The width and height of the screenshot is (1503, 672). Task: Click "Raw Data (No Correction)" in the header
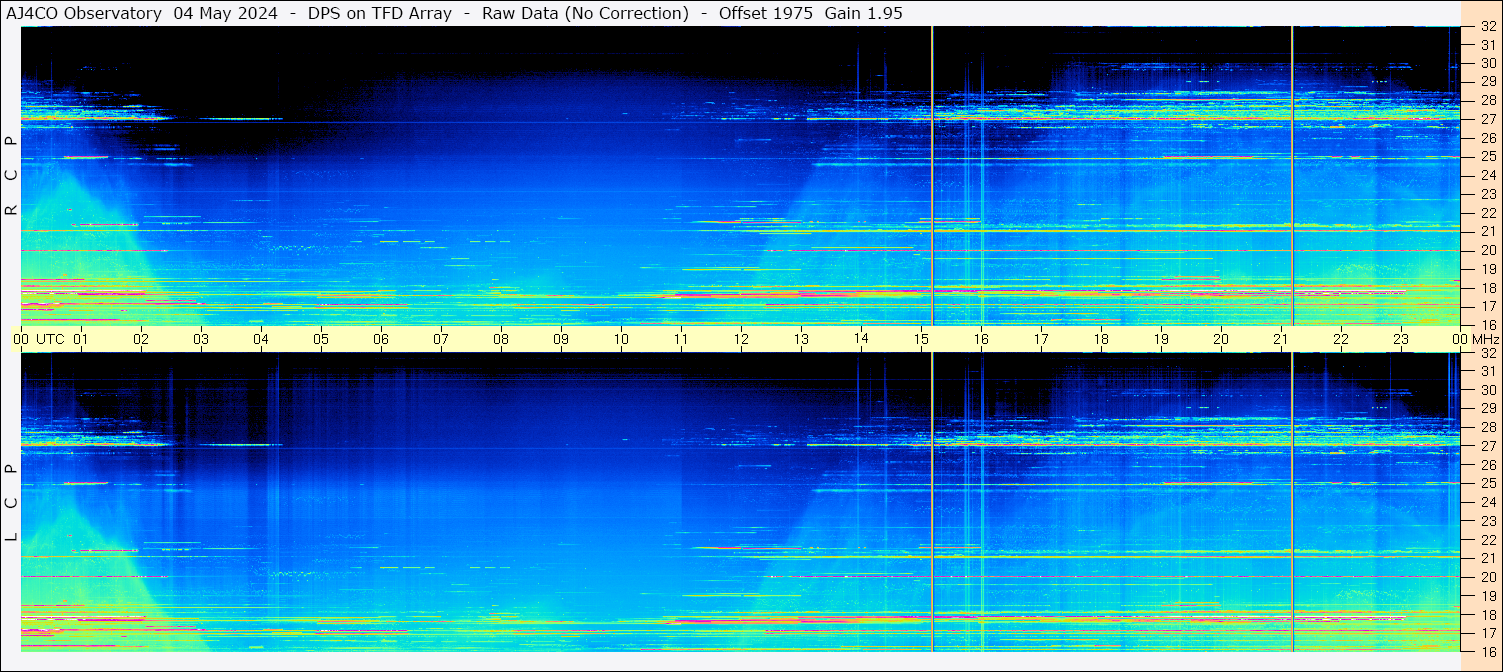coord(586,13)
